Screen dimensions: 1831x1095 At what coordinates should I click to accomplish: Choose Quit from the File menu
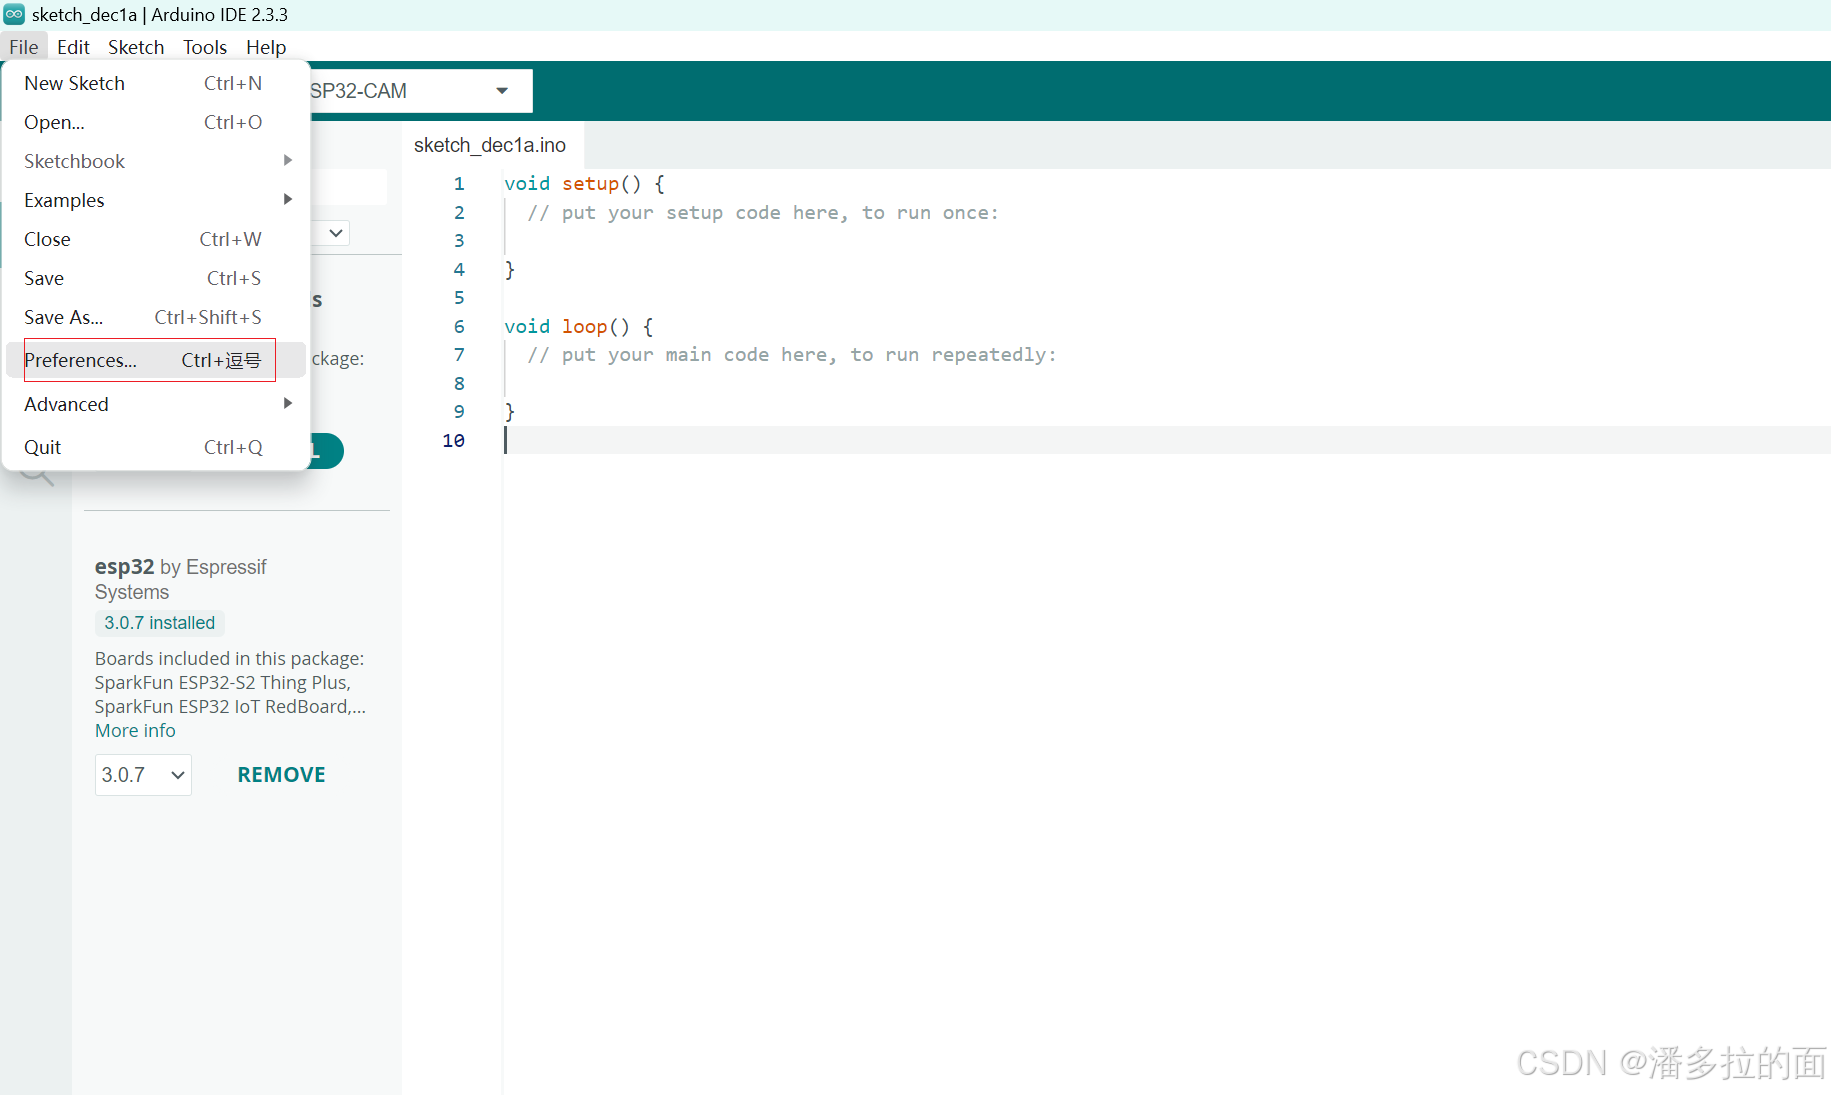156,447
